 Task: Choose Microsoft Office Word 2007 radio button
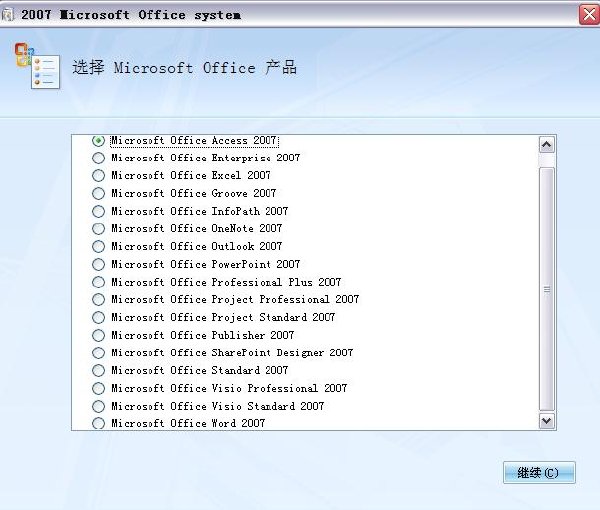click(98, 423)
